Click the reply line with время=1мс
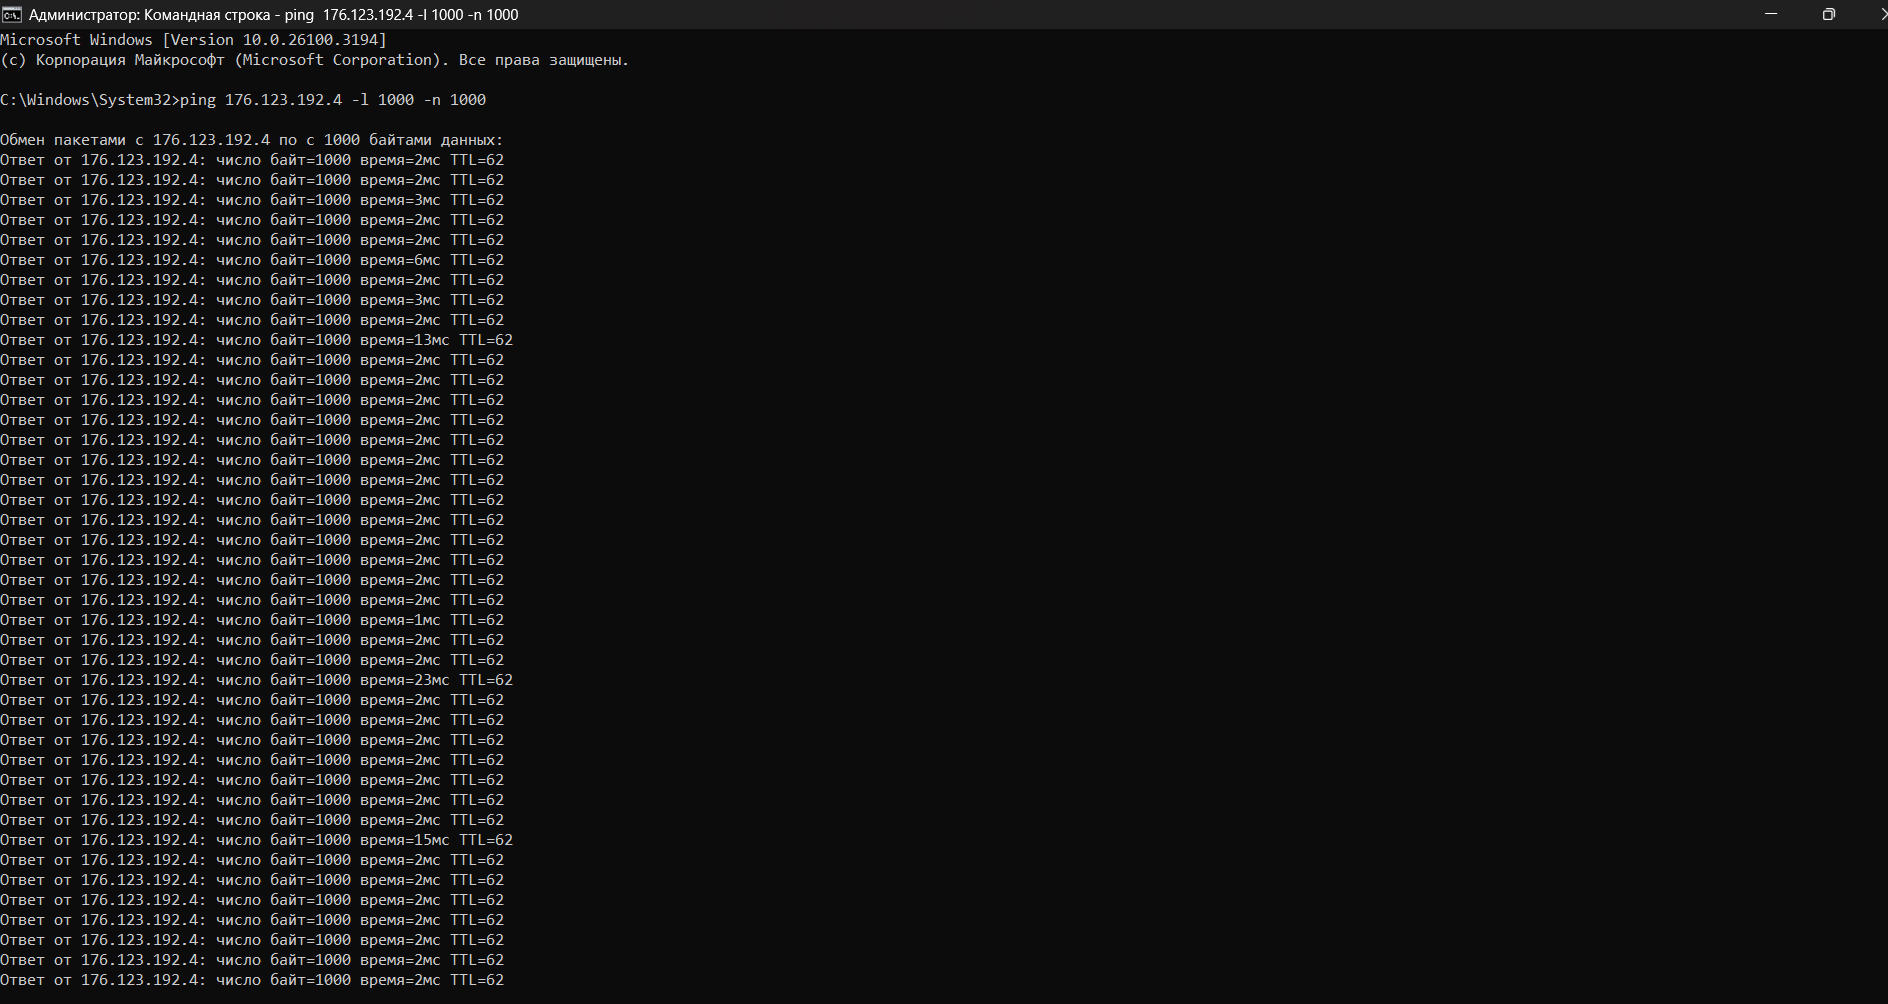 (252, 620)
